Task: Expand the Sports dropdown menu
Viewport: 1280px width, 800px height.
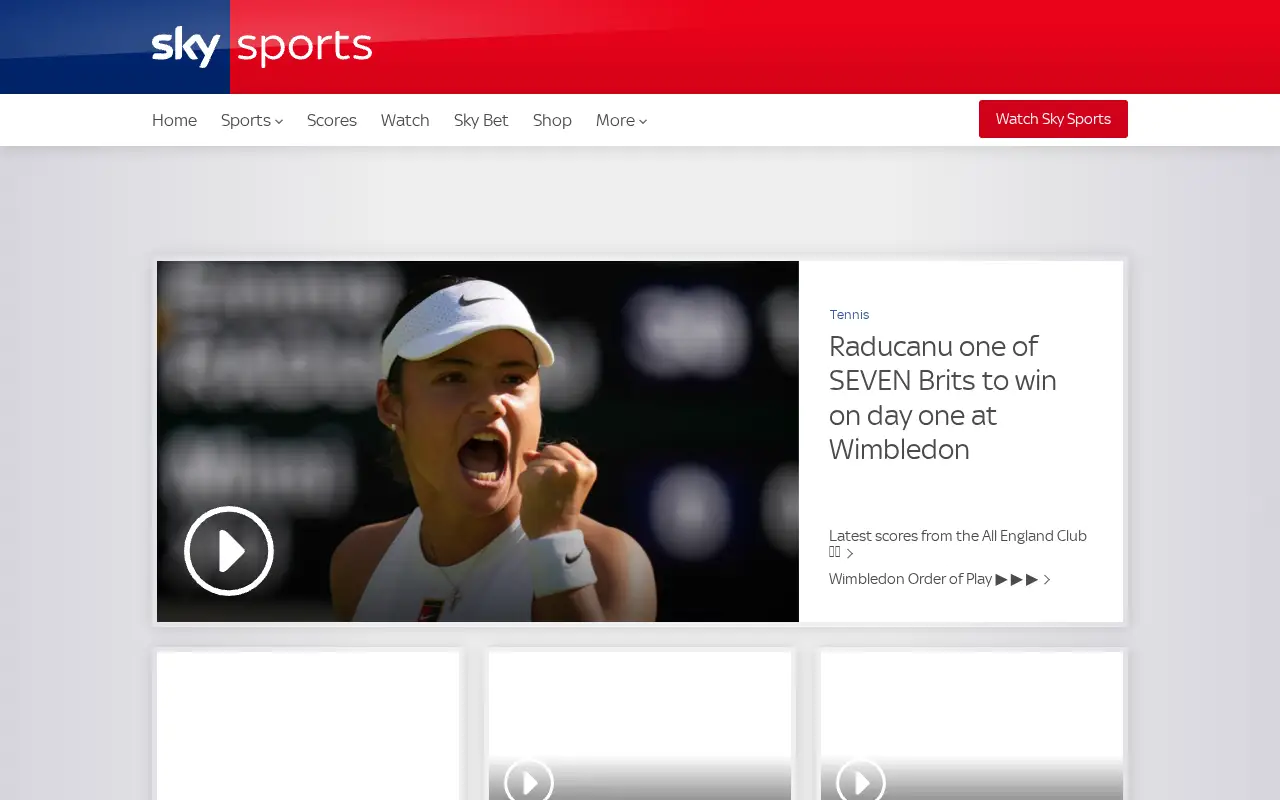Action: coord(252,120)
